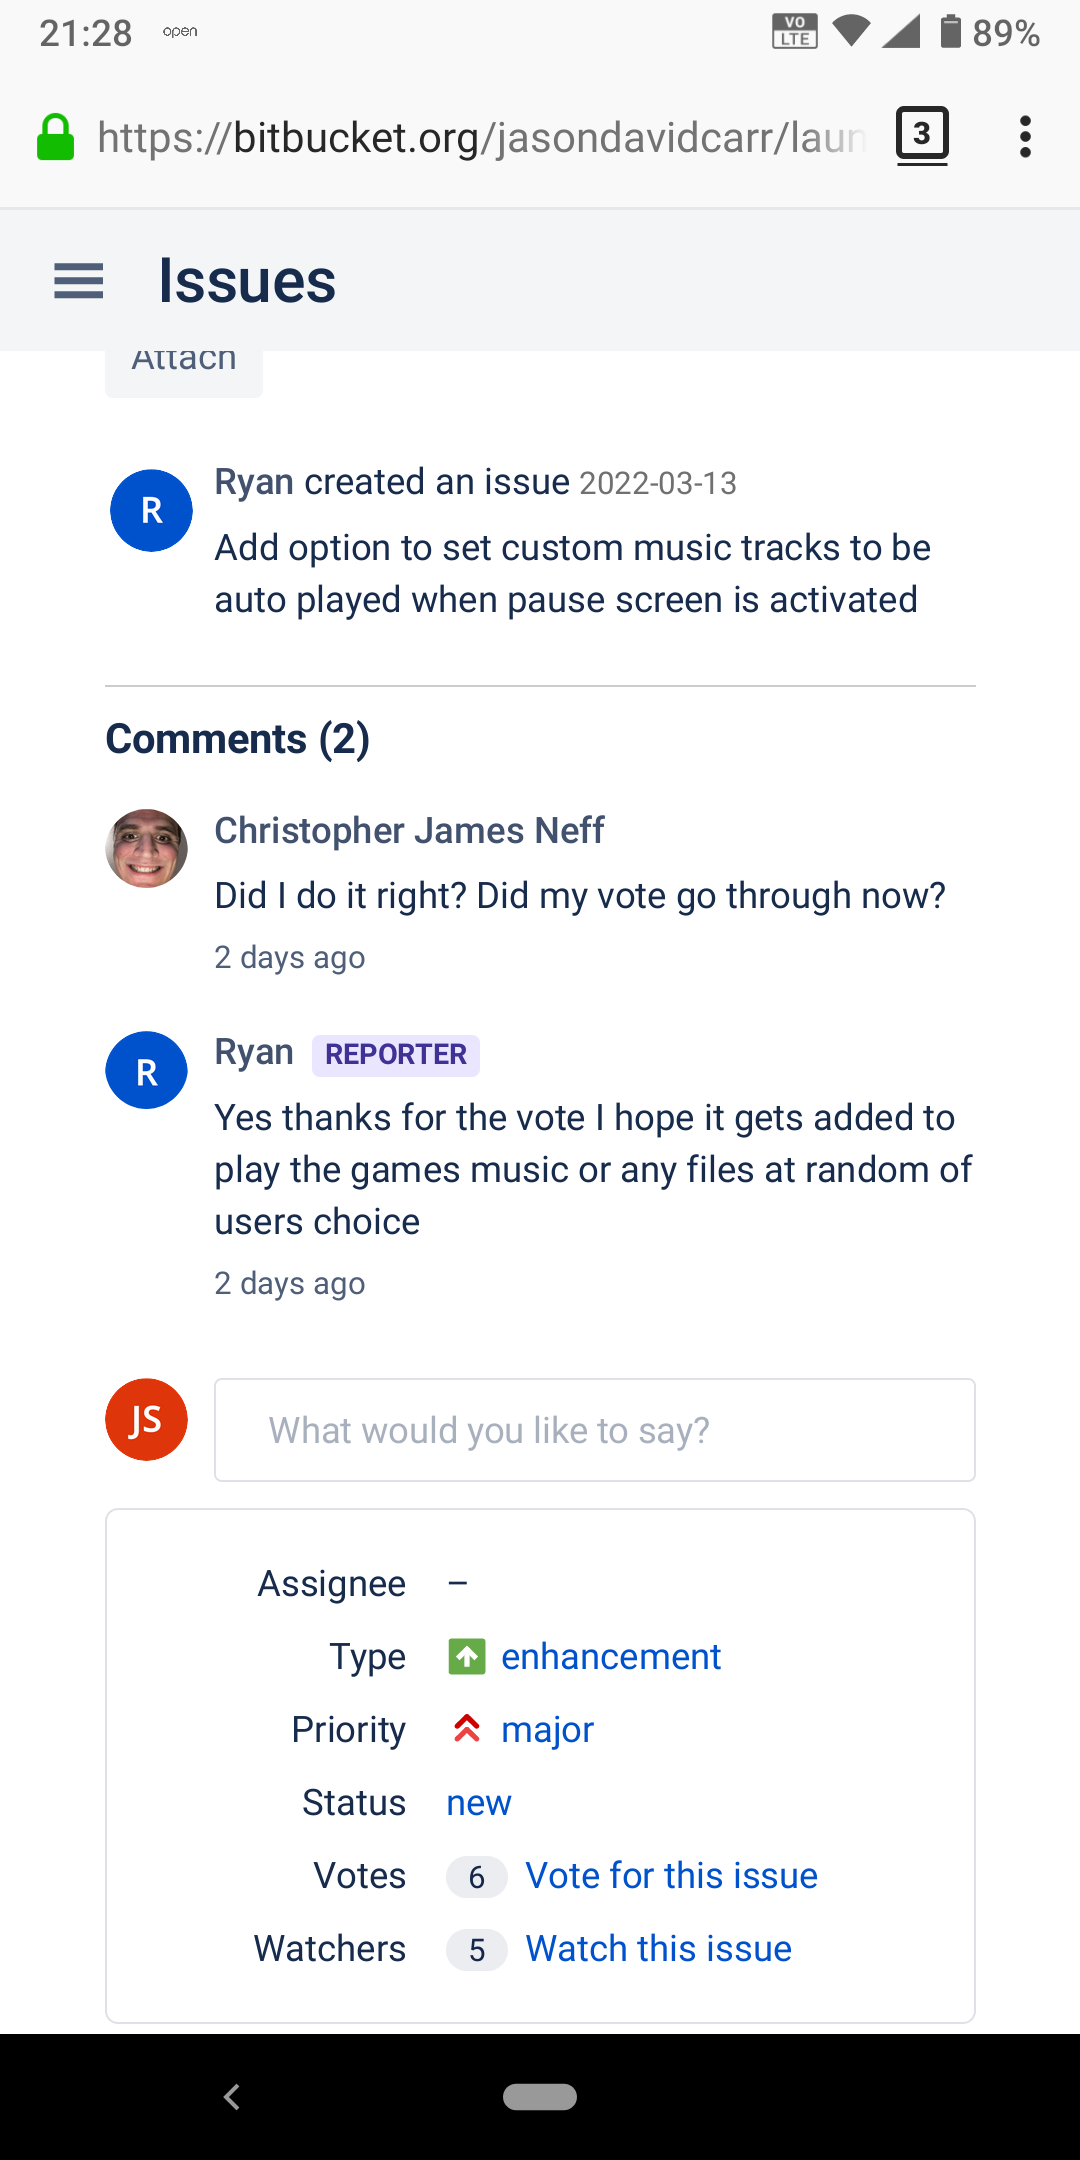Open the browser tab switcher showing 3
1080x2160 pixels.
[x=922, y=136]
